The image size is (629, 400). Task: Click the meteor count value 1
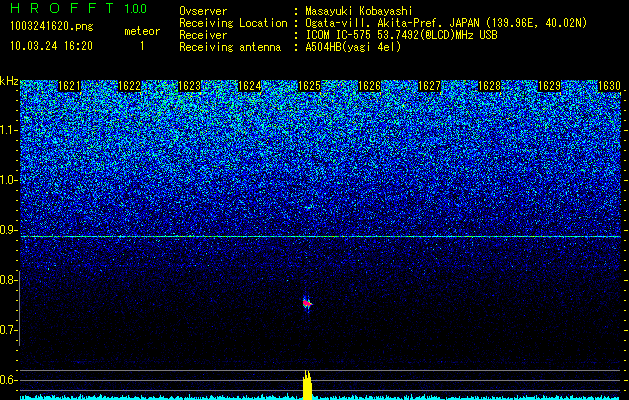pos(142,46)
